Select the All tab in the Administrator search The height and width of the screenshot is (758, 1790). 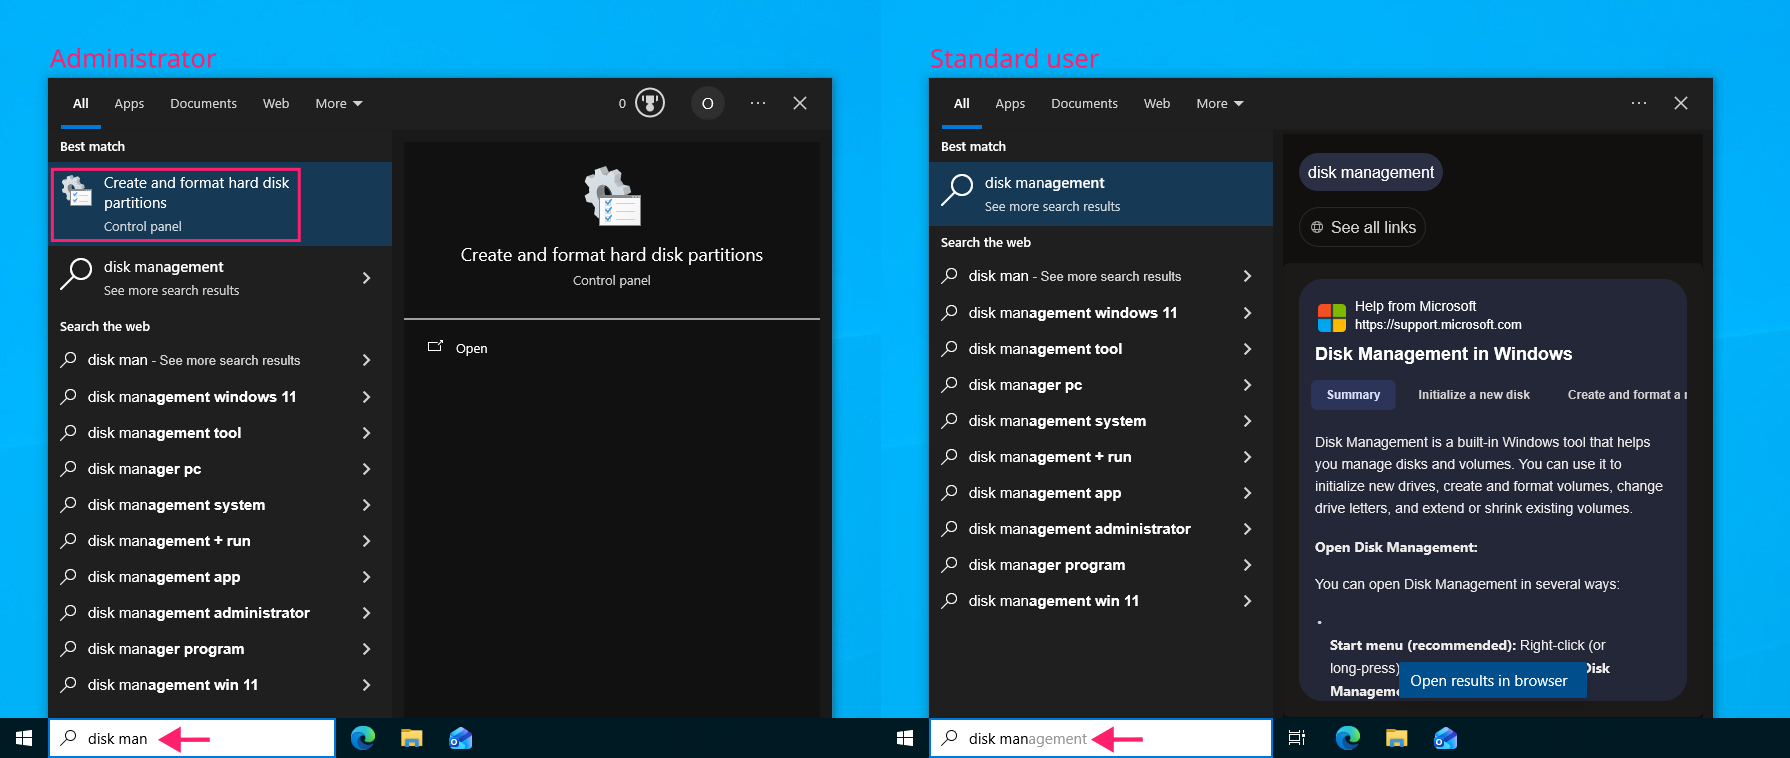tap(81, 104)
